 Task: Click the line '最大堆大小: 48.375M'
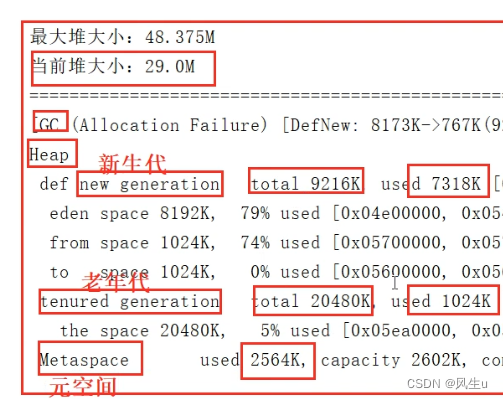122,37
